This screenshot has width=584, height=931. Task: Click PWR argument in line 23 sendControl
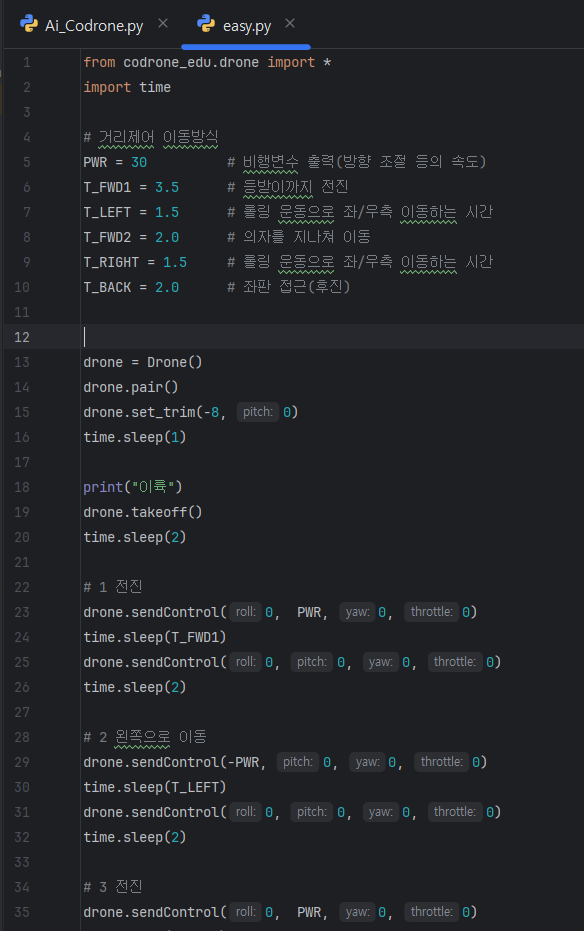click(x=309, y=612)
